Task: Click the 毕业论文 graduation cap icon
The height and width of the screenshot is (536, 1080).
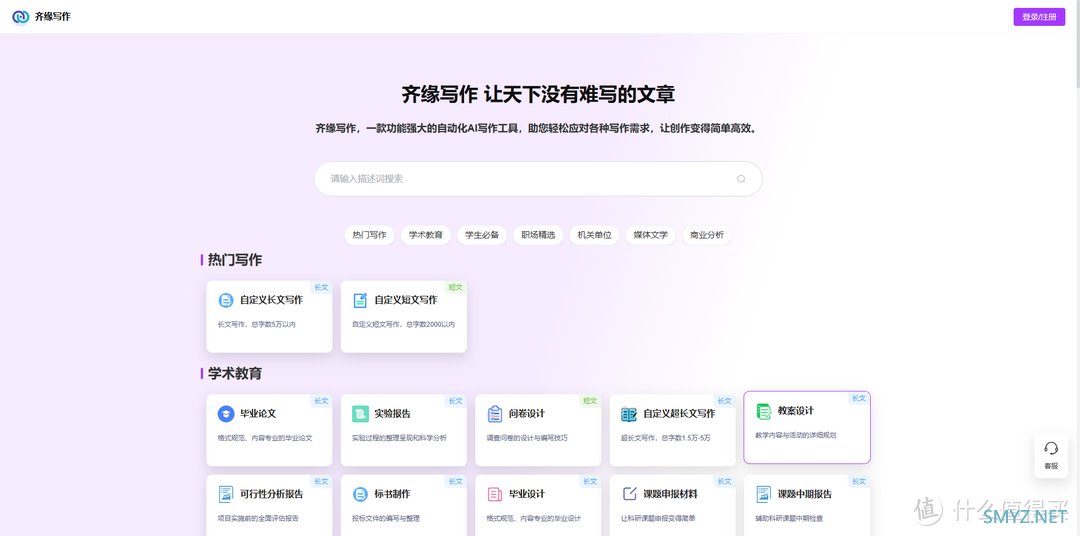Action: pyautogui.click(x=226, y=414)
